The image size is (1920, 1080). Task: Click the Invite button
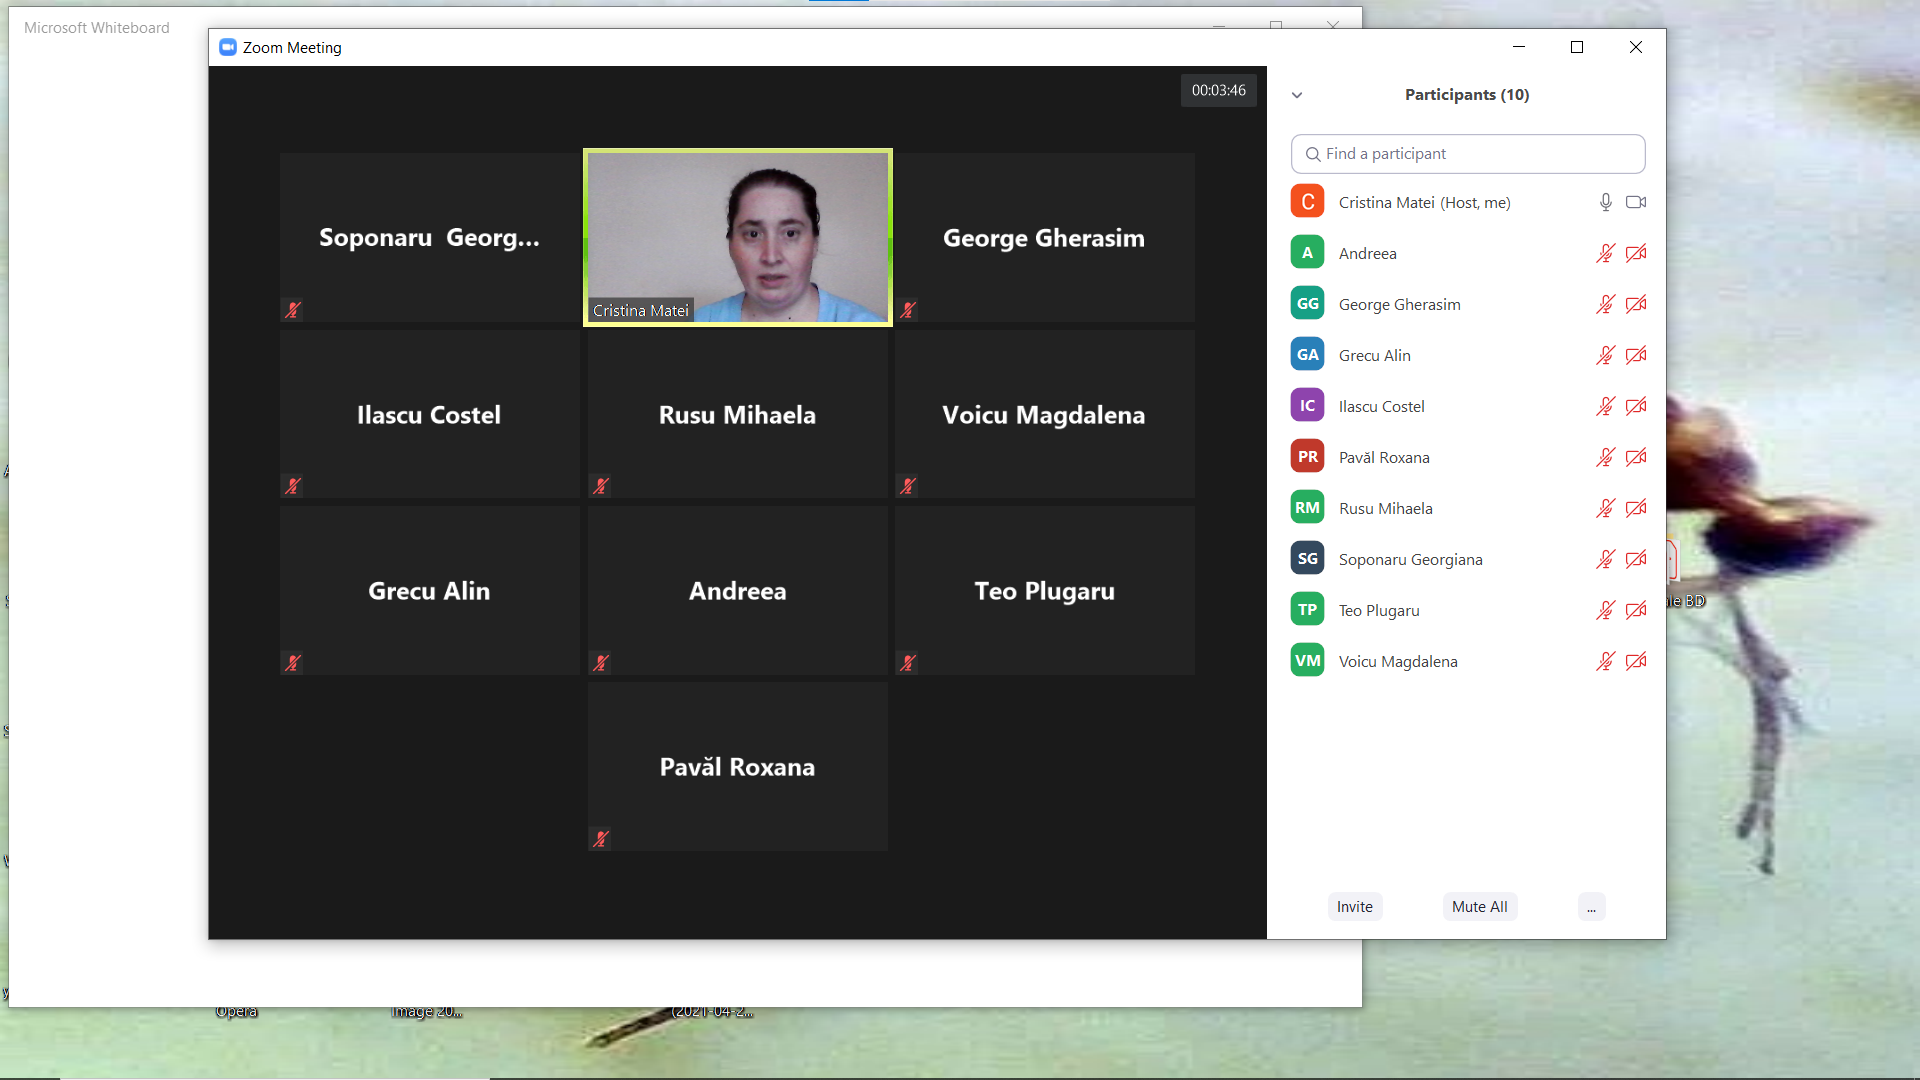click(1355, 907)
